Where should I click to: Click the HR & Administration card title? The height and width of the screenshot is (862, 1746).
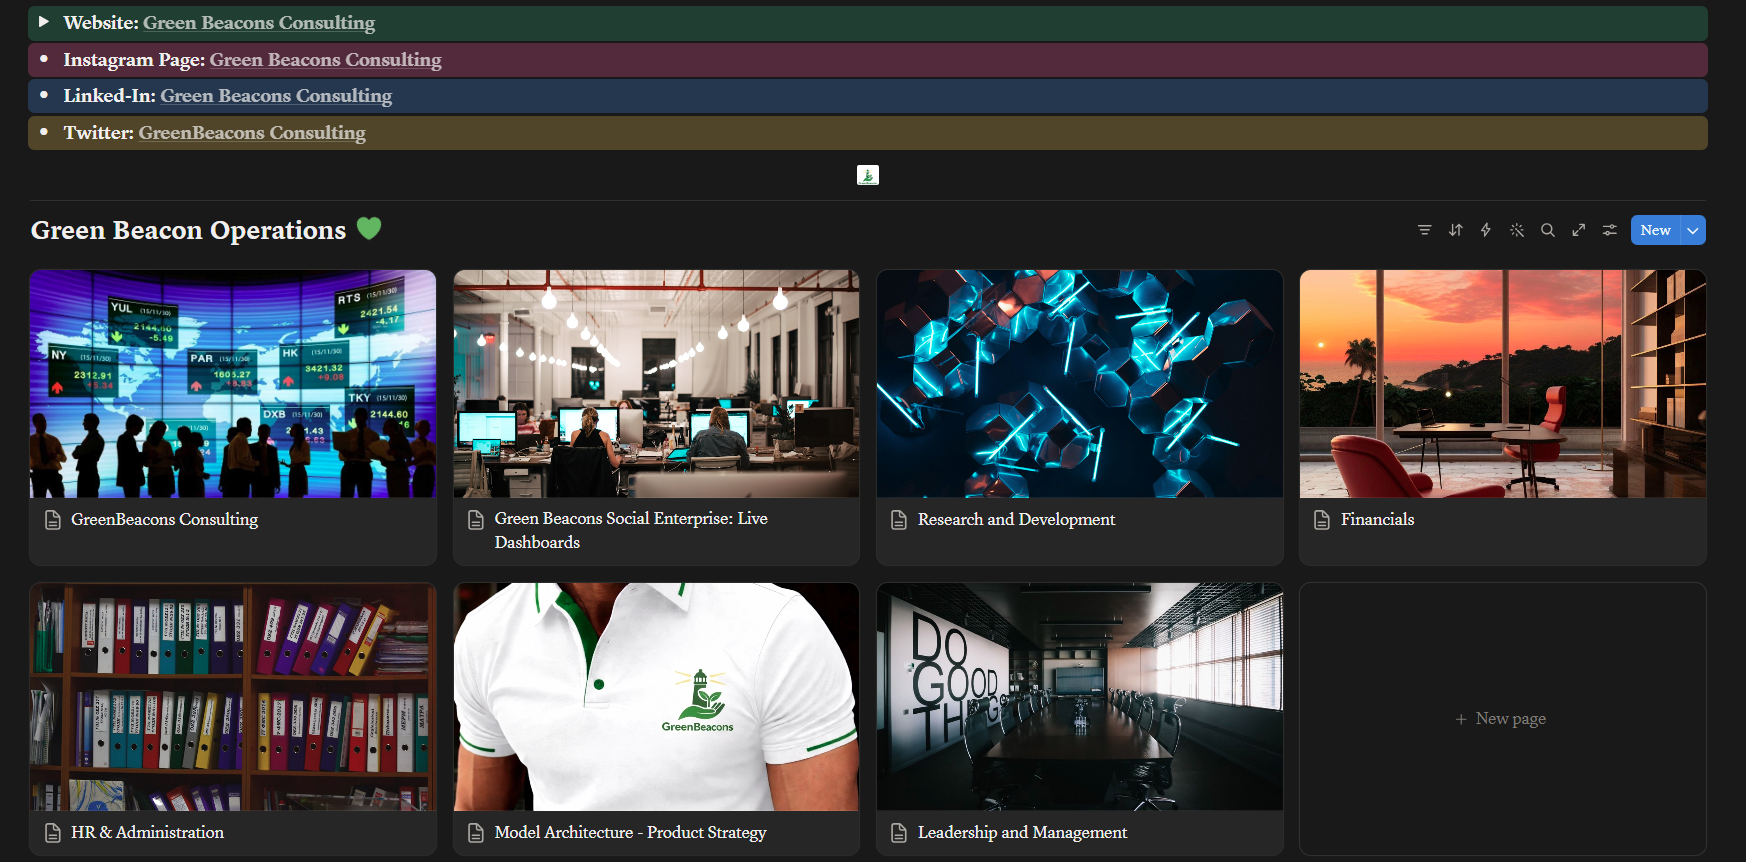pyautogui.click(x=147, y=832)
